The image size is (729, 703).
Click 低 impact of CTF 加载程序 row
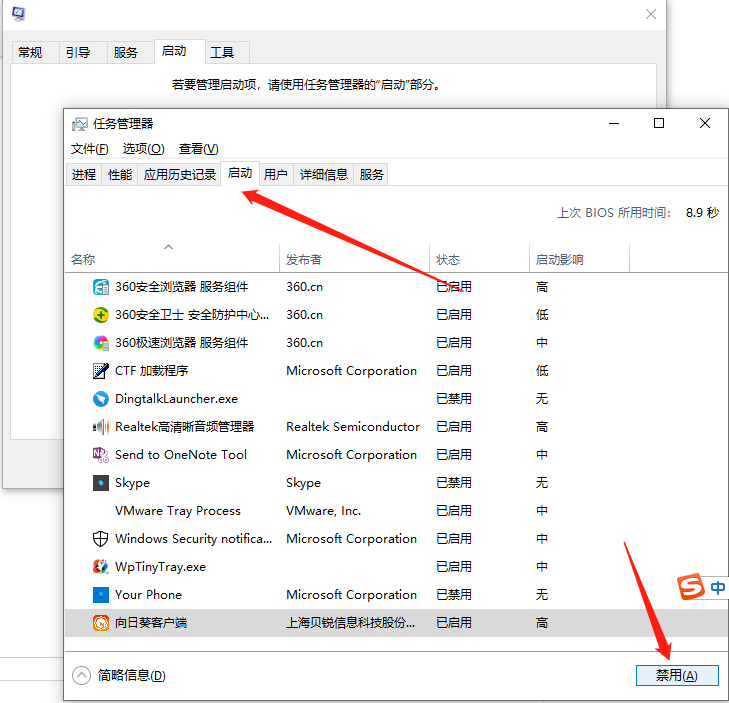coord(542,371)
